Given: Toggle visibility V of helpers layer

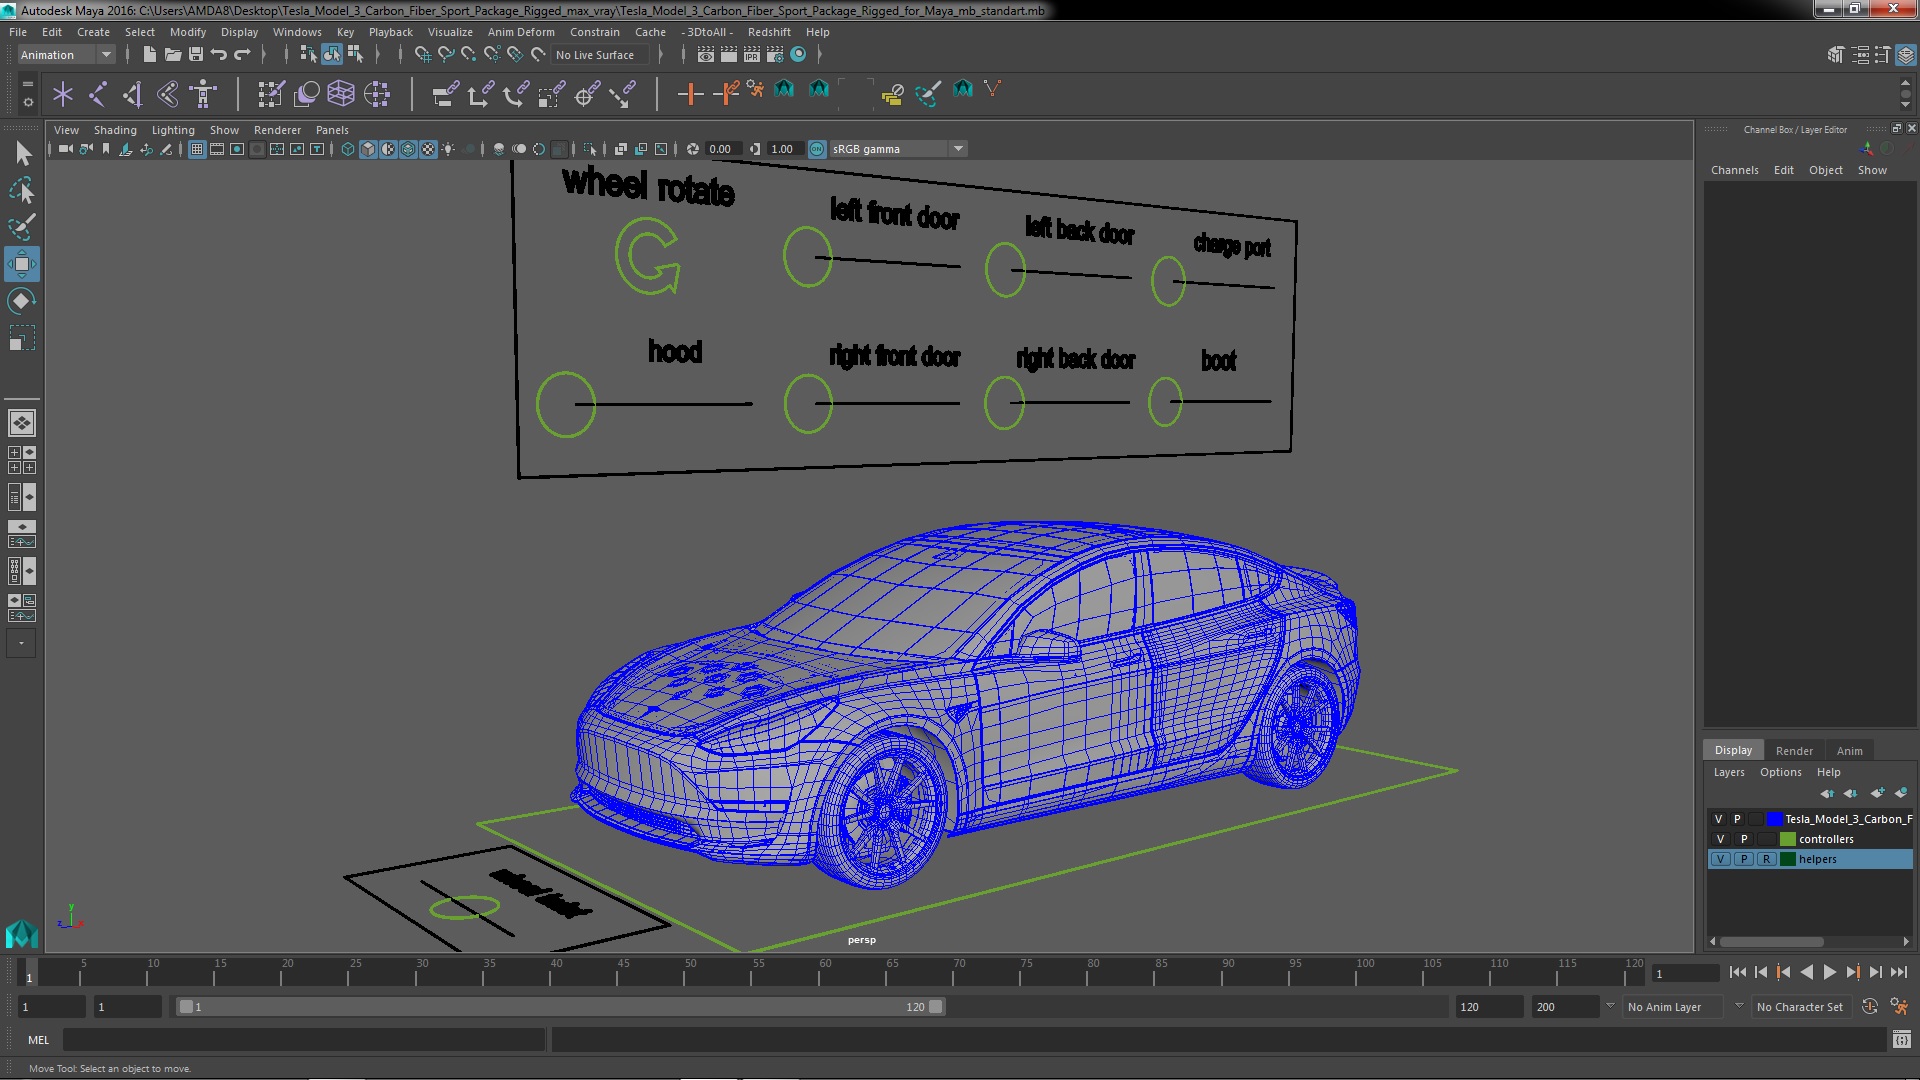Looking at the screenshot, I should coord(1721,859).
